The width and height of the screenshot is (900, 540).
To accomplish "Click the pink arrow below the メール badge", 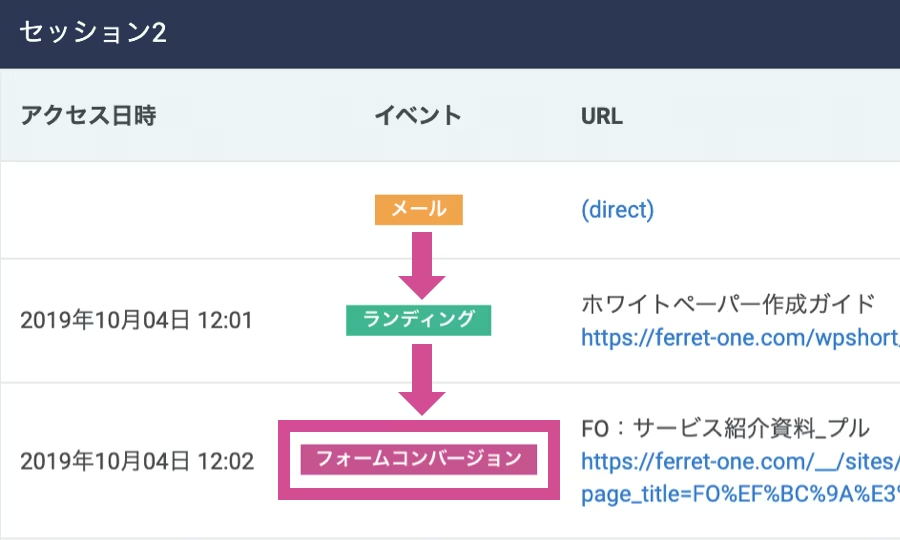I will [x=422, y=264].
